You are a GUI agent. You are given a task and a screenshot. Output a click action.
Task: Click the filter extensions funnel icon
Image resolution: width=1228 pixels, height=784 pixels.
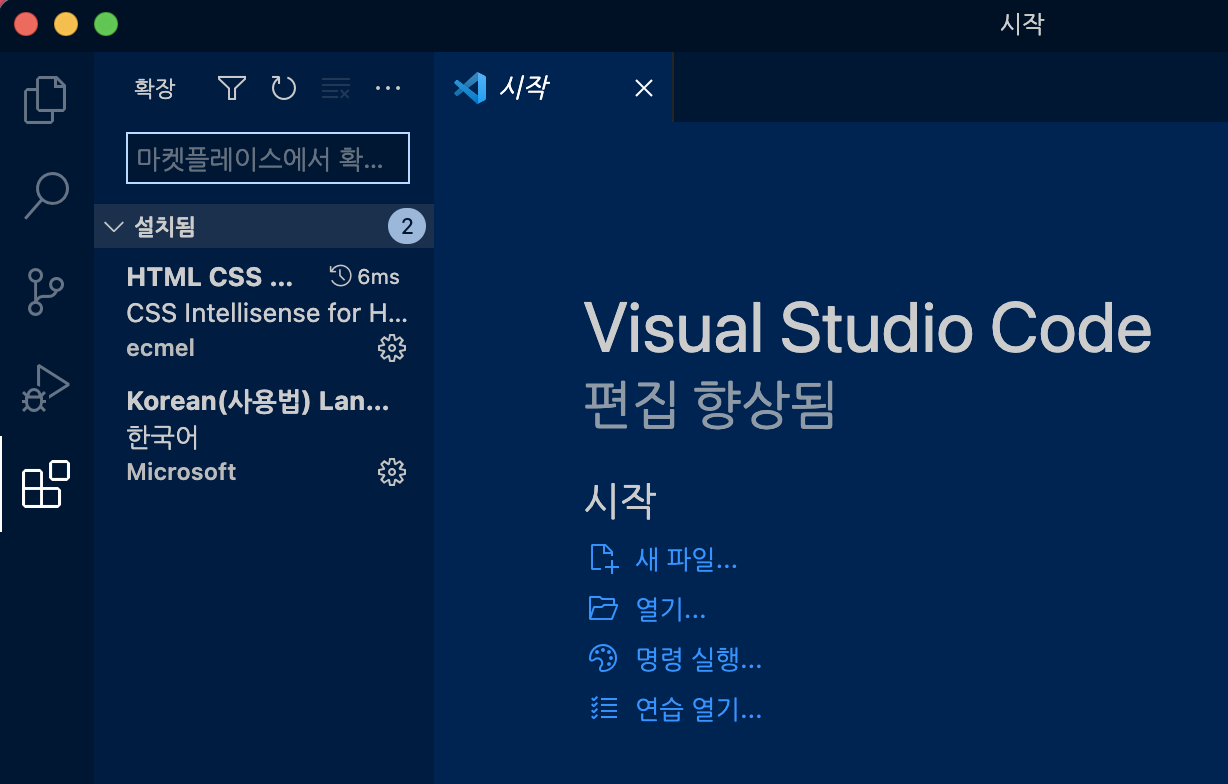232,88
